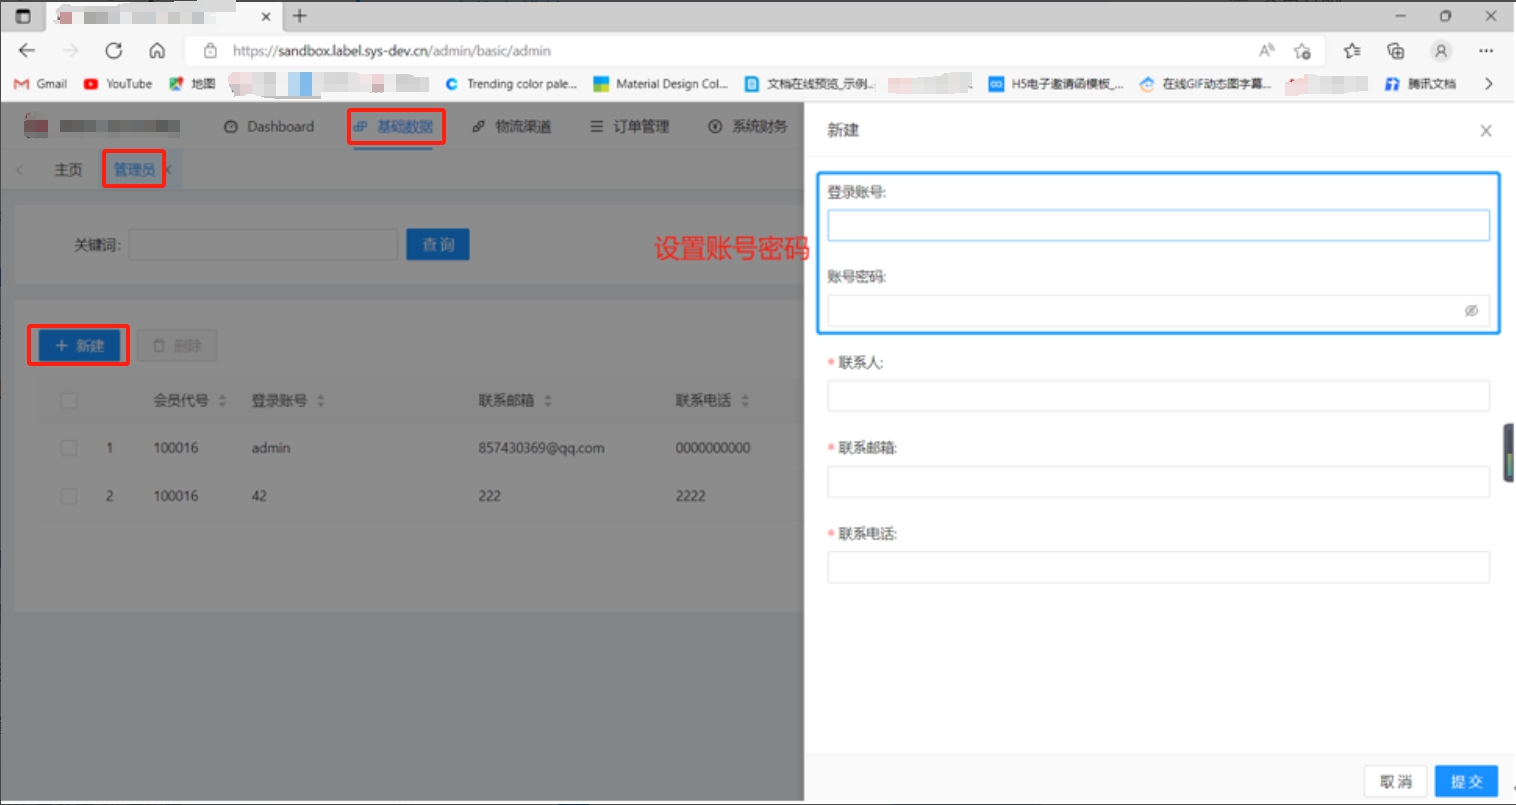Click the 联系电话 input field
This screenshot has height=805, width=1516.
pyautogui.click(x=1158, y=567)
